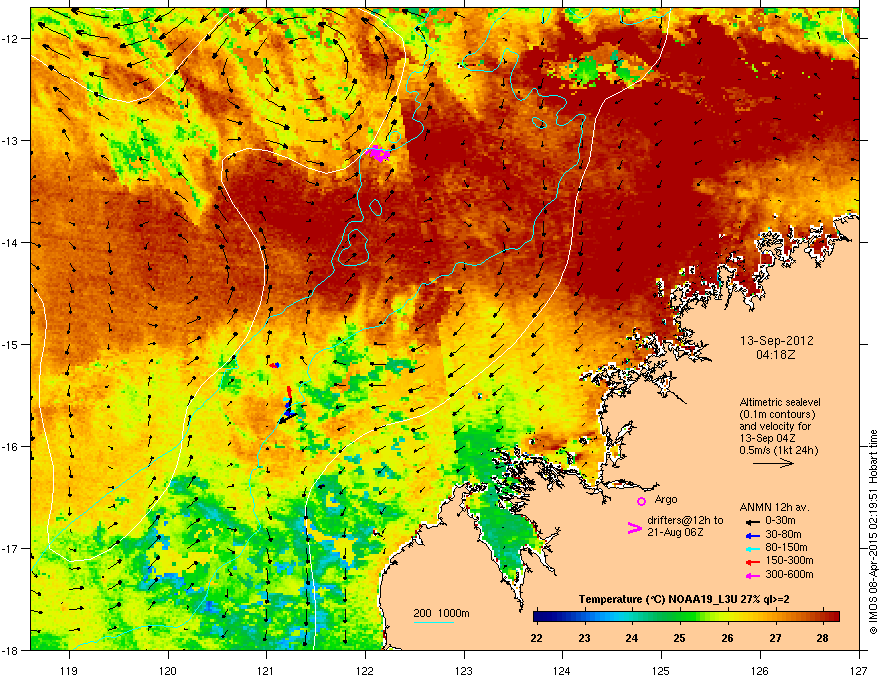Click the 'Temperature (°C) NOAA19_L3U' colorbar title

coord(657,599)
